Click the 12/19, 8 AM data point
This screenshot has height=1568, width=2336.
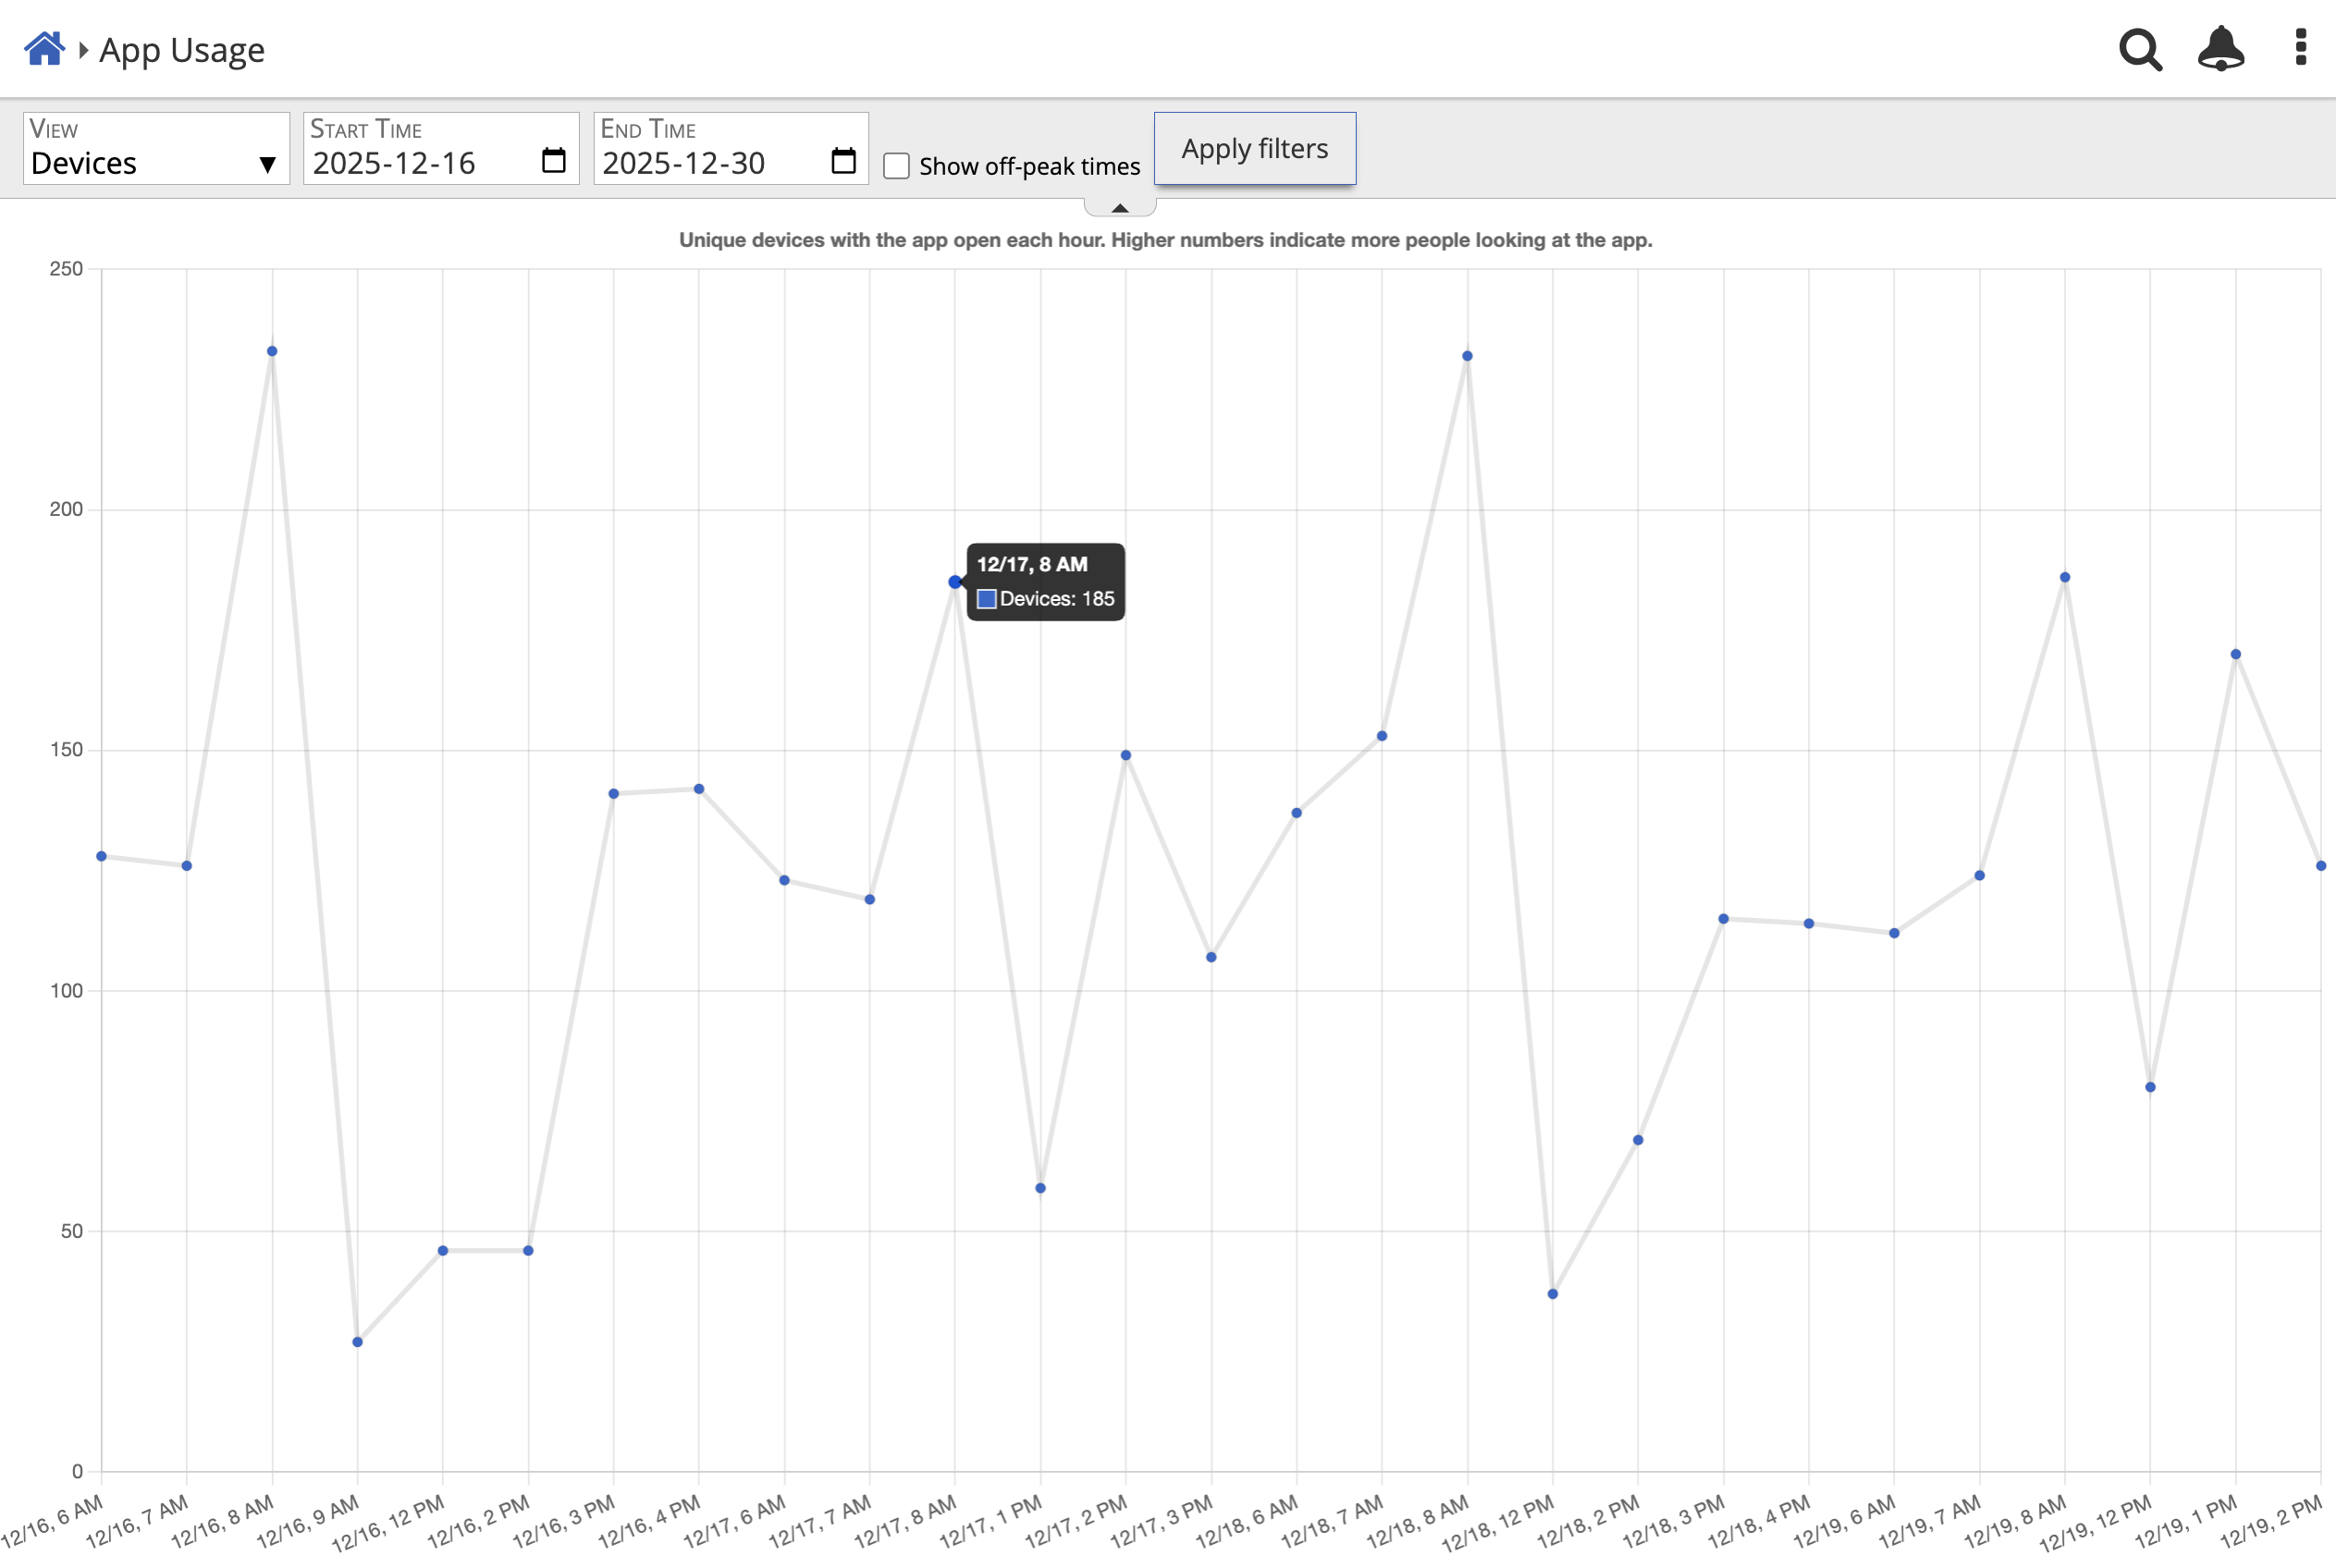point(2065,578)
